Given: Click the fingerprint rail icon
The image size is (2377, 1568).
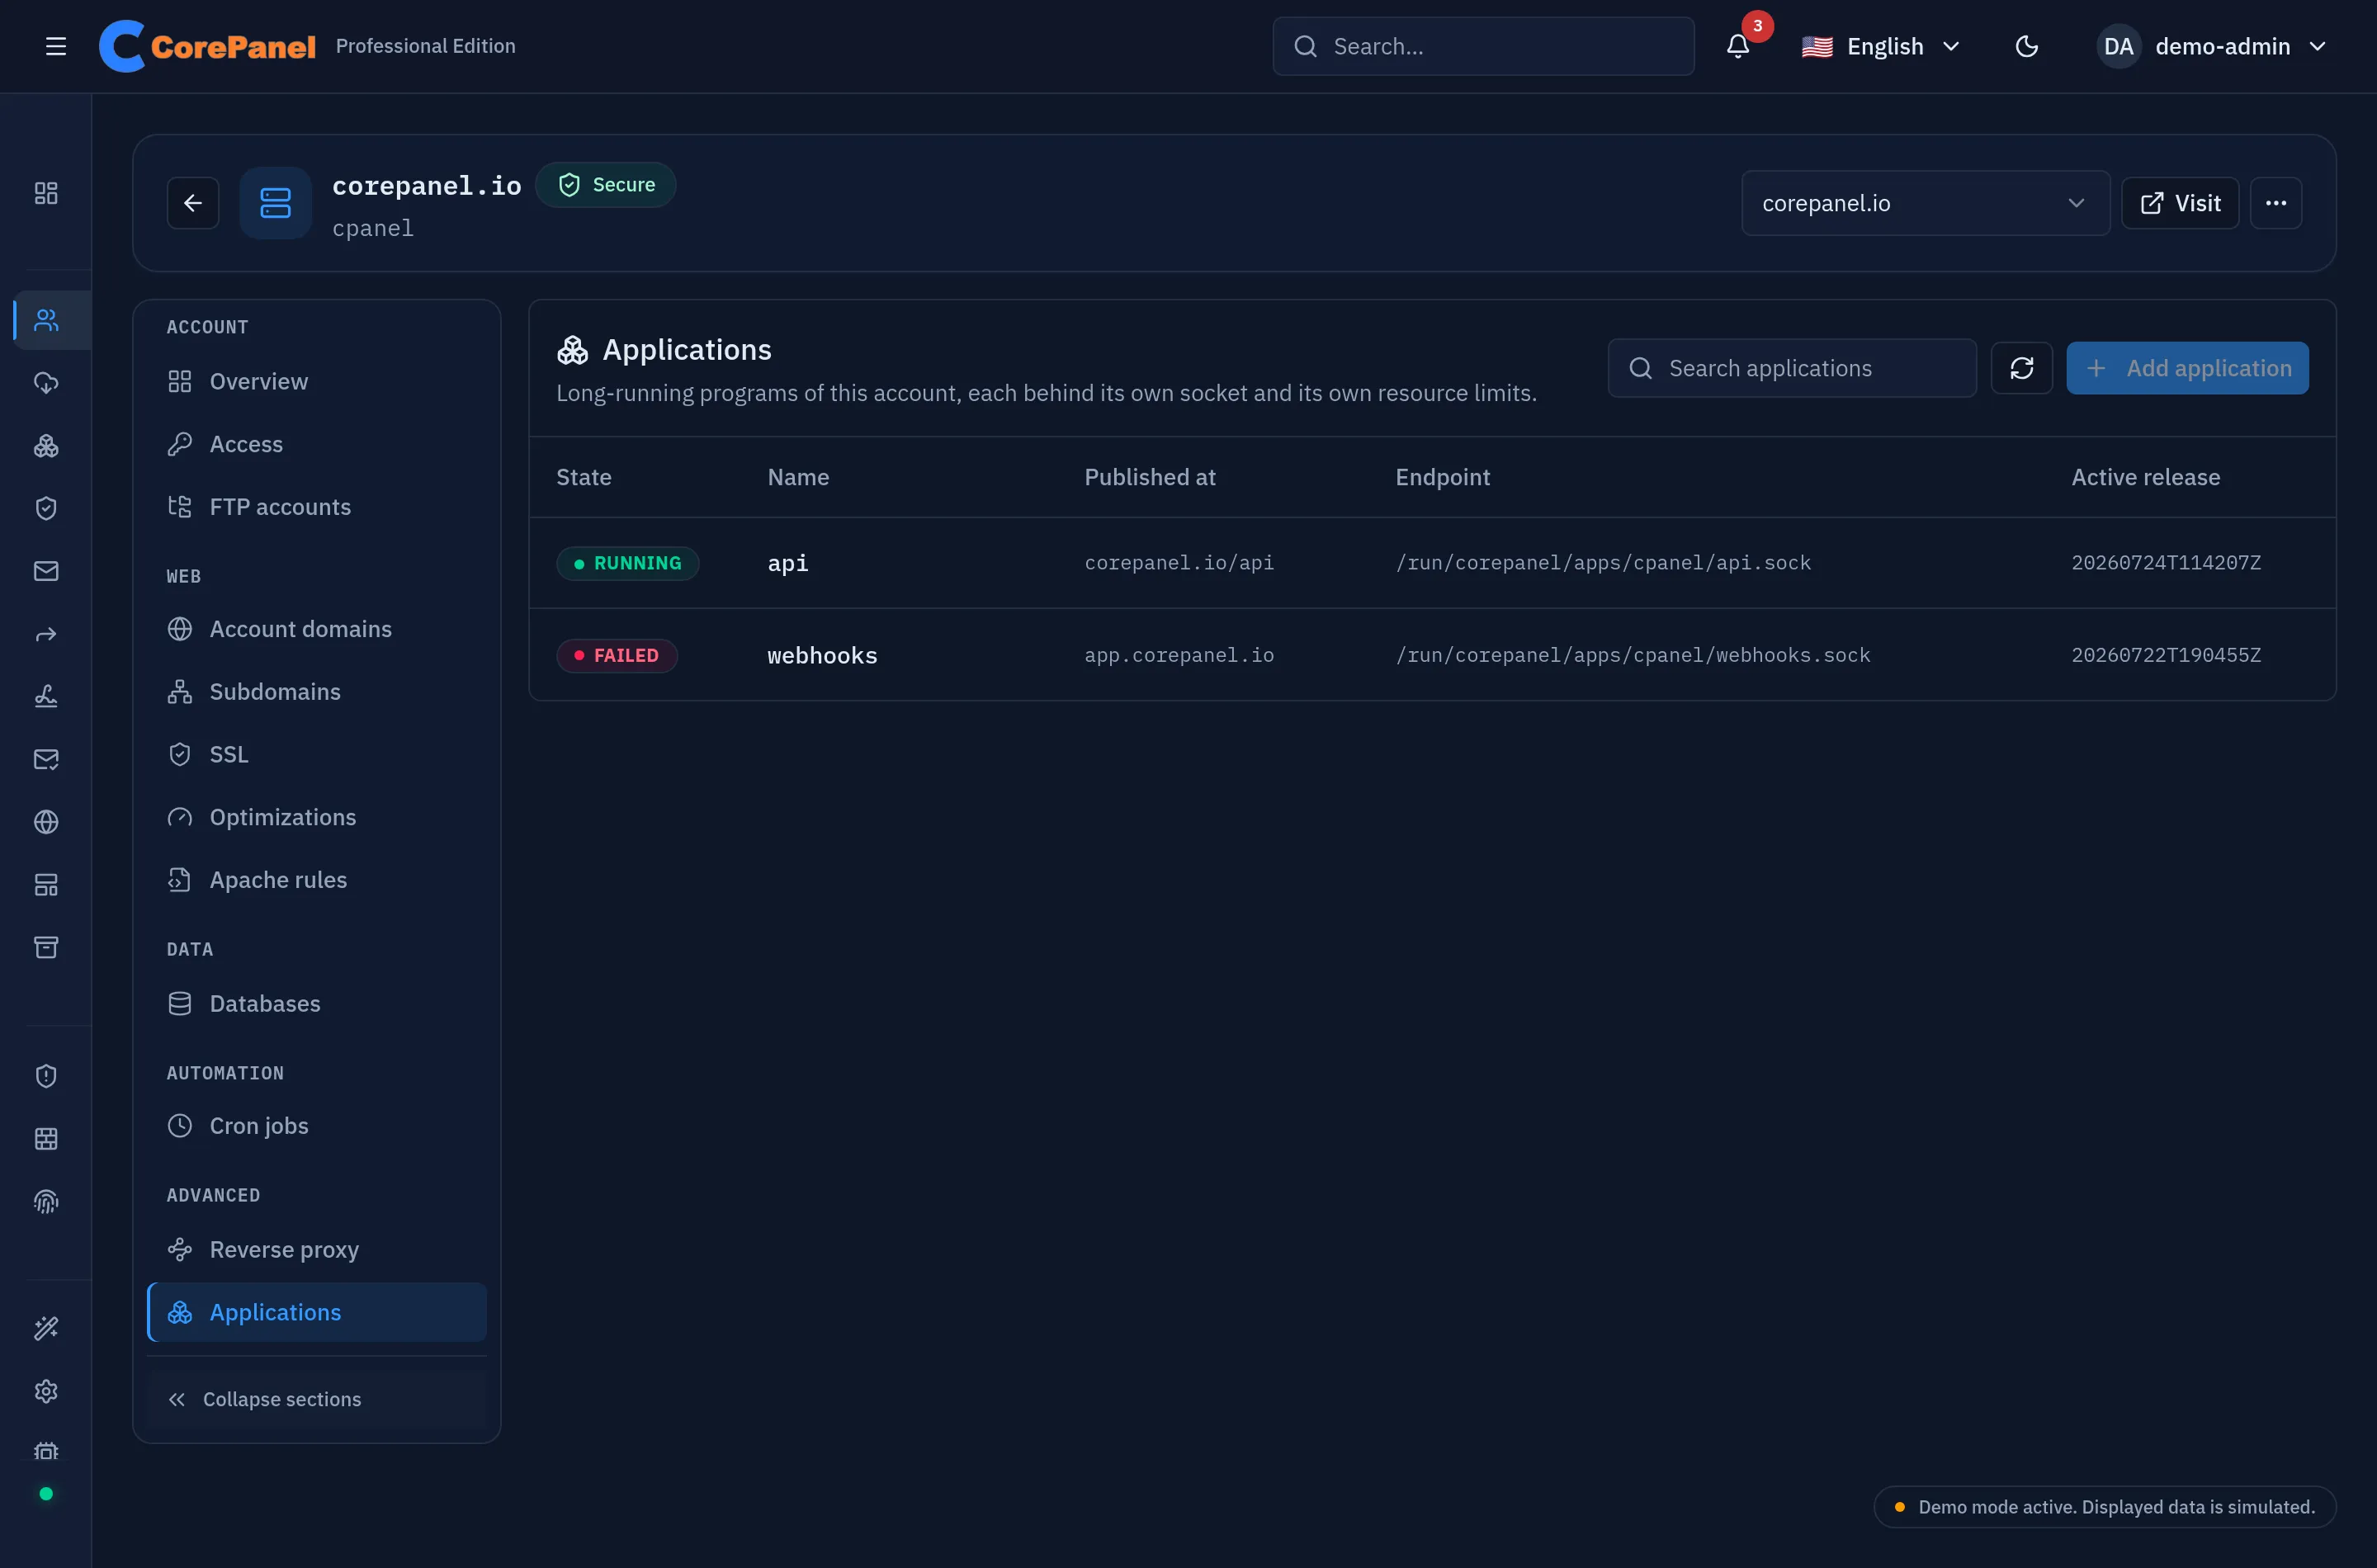Looking at the screenshot, I should (46, 1201).
